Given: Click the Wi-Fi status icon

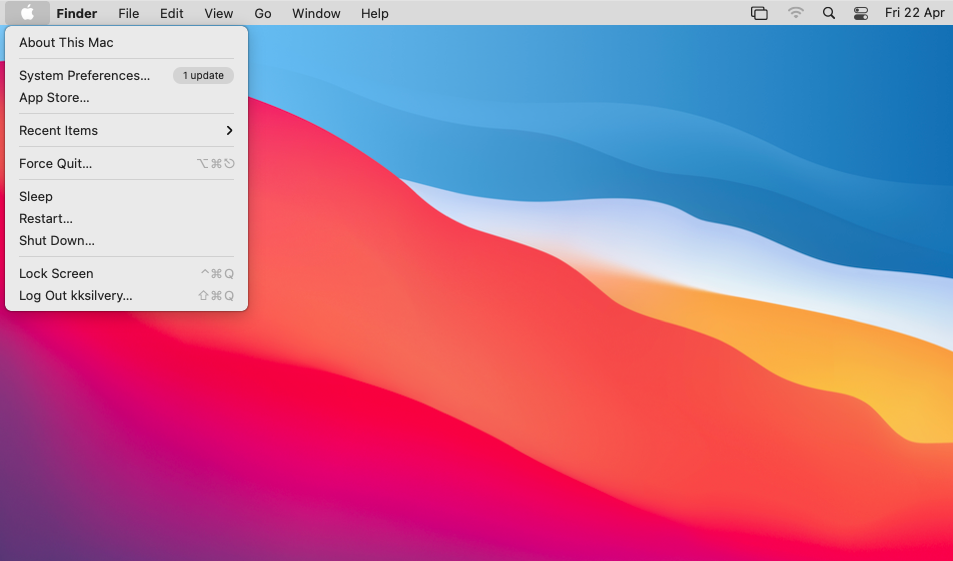Looking at the screenshot, I should 795,13.
